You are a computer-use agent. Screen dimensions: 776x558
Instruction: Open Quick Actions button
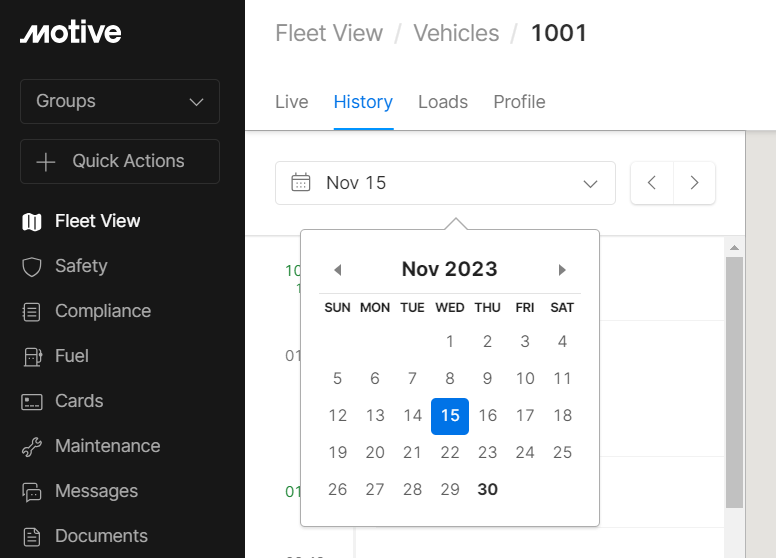120,161
